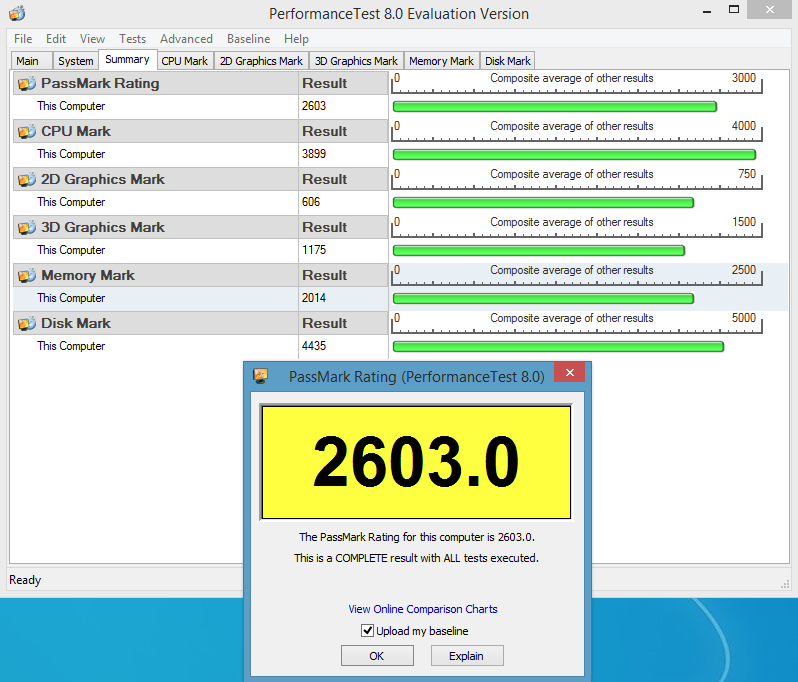Click the 2D Graphics Mark section icon
This screenshot has height=682, width=798.
coord(27,179)
